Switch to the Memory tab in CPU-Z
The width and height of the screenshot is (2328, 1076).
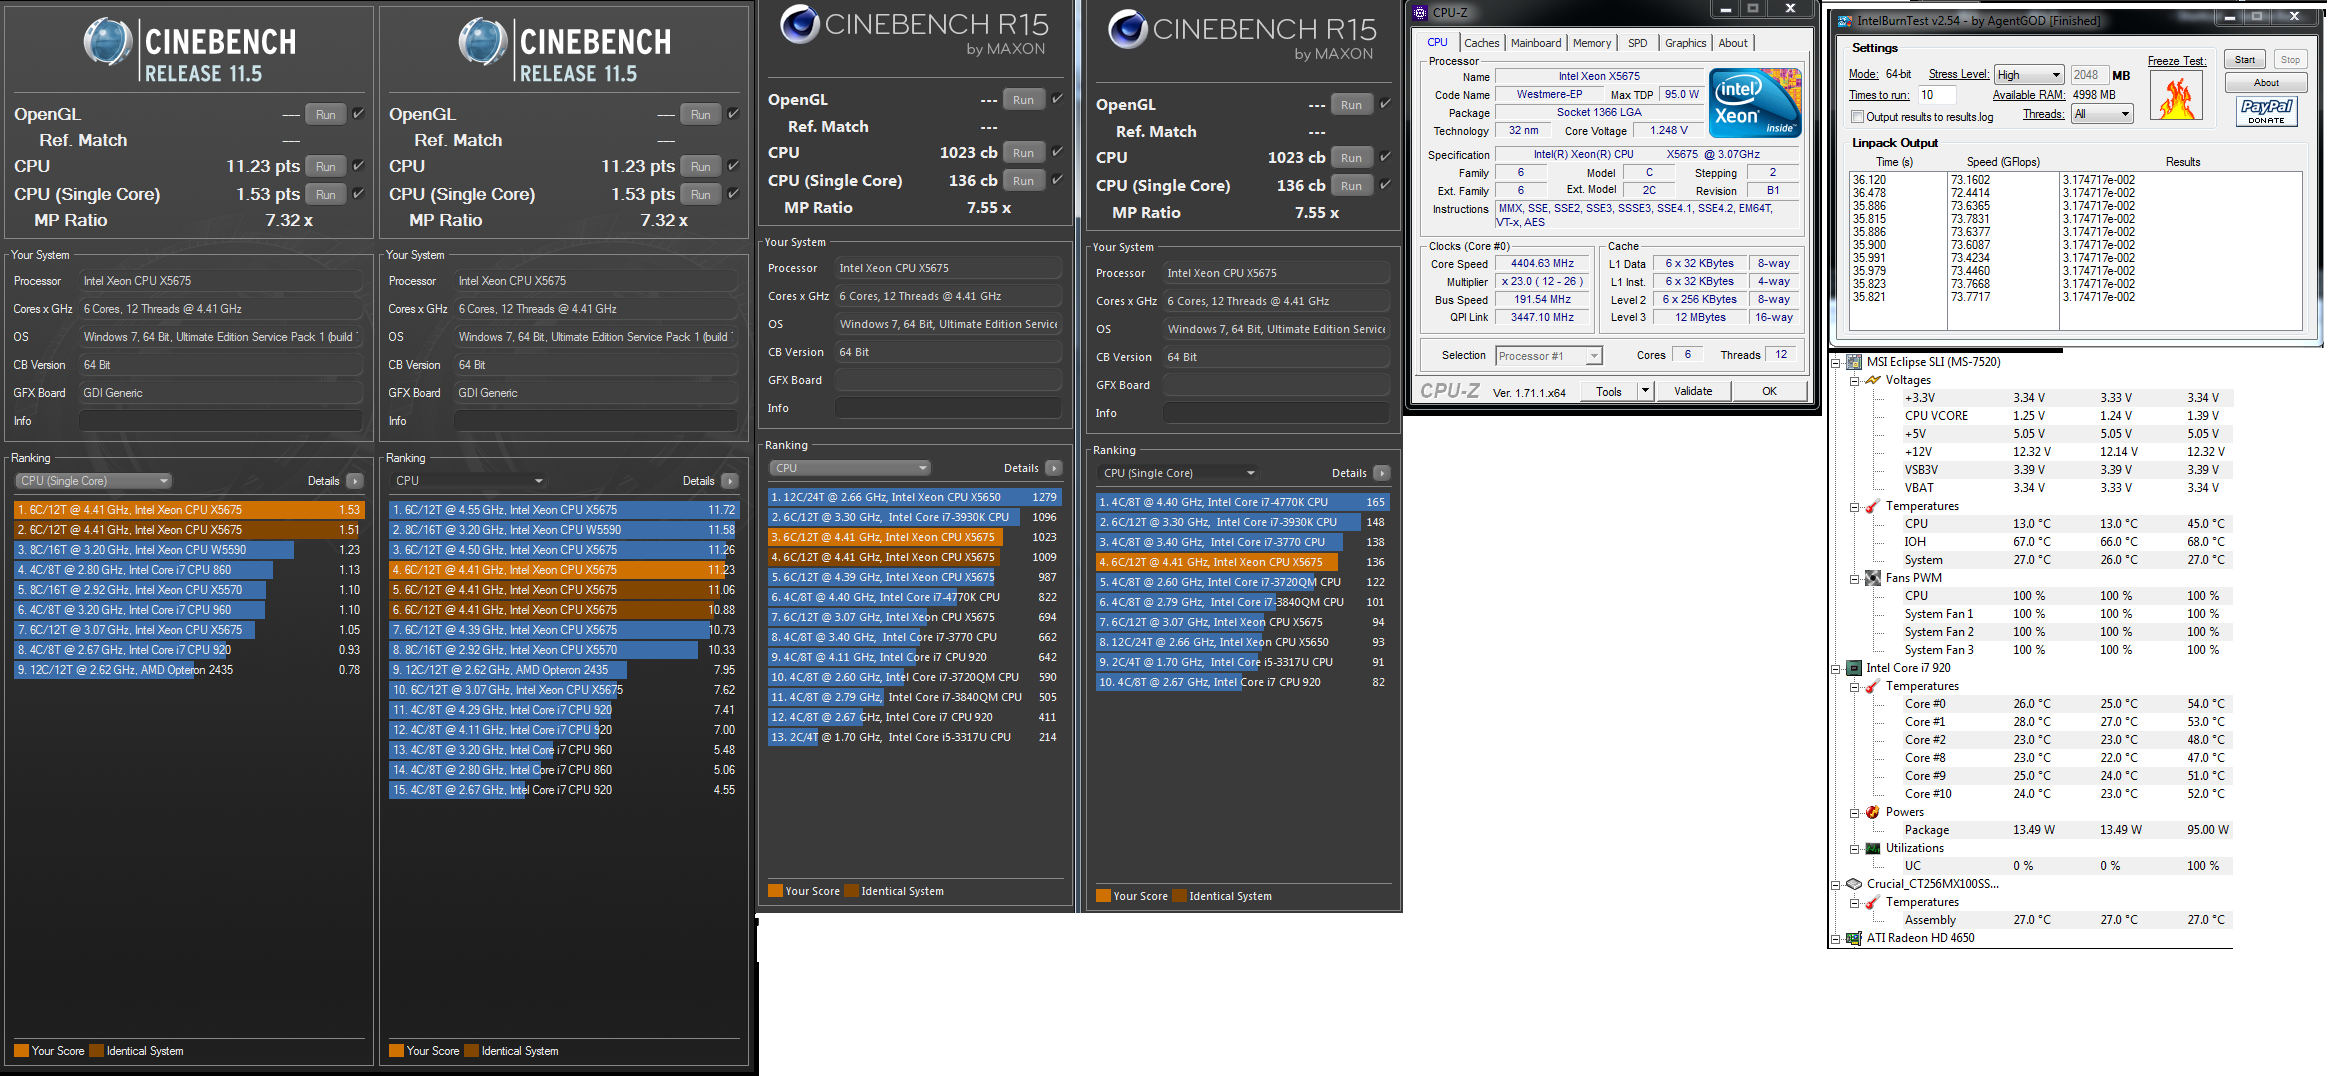pos(1592,43)
